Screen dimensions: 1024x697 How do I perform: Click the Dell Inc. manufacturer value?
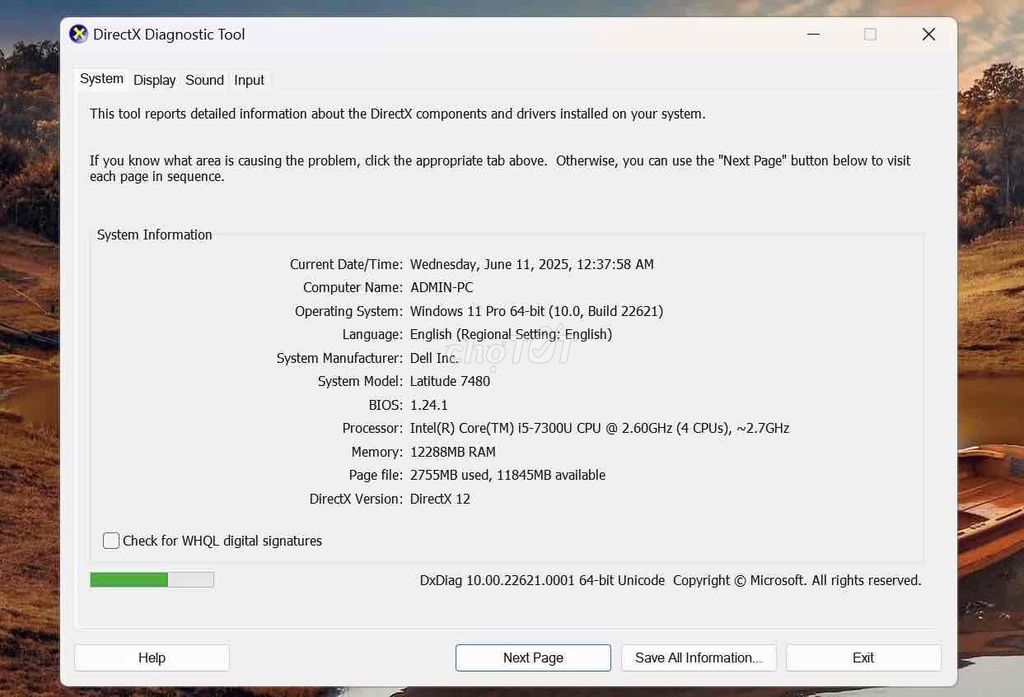(434, 358)
